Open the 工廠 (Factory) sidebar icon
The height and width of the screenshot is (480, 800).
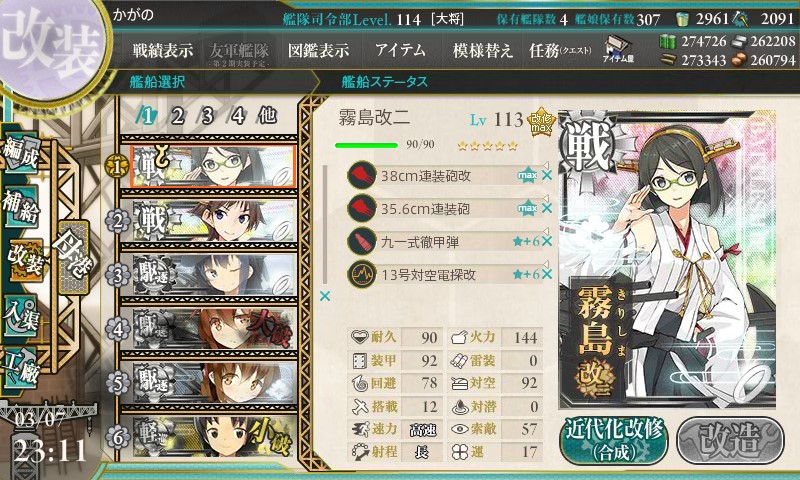pos(21,366)
